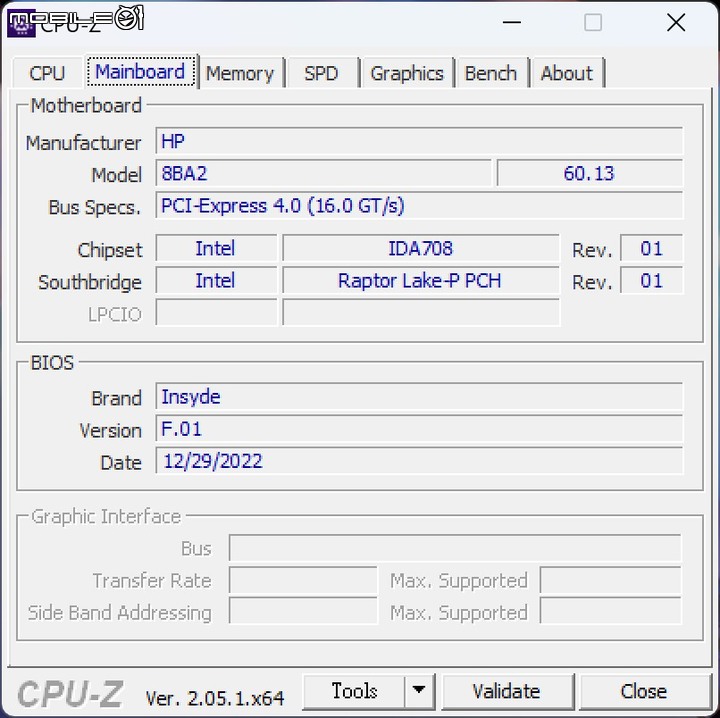Click the Manufacturer field showing HP
Image resolution: width=720 pixels, height=718 pixels.
[419, 141]
